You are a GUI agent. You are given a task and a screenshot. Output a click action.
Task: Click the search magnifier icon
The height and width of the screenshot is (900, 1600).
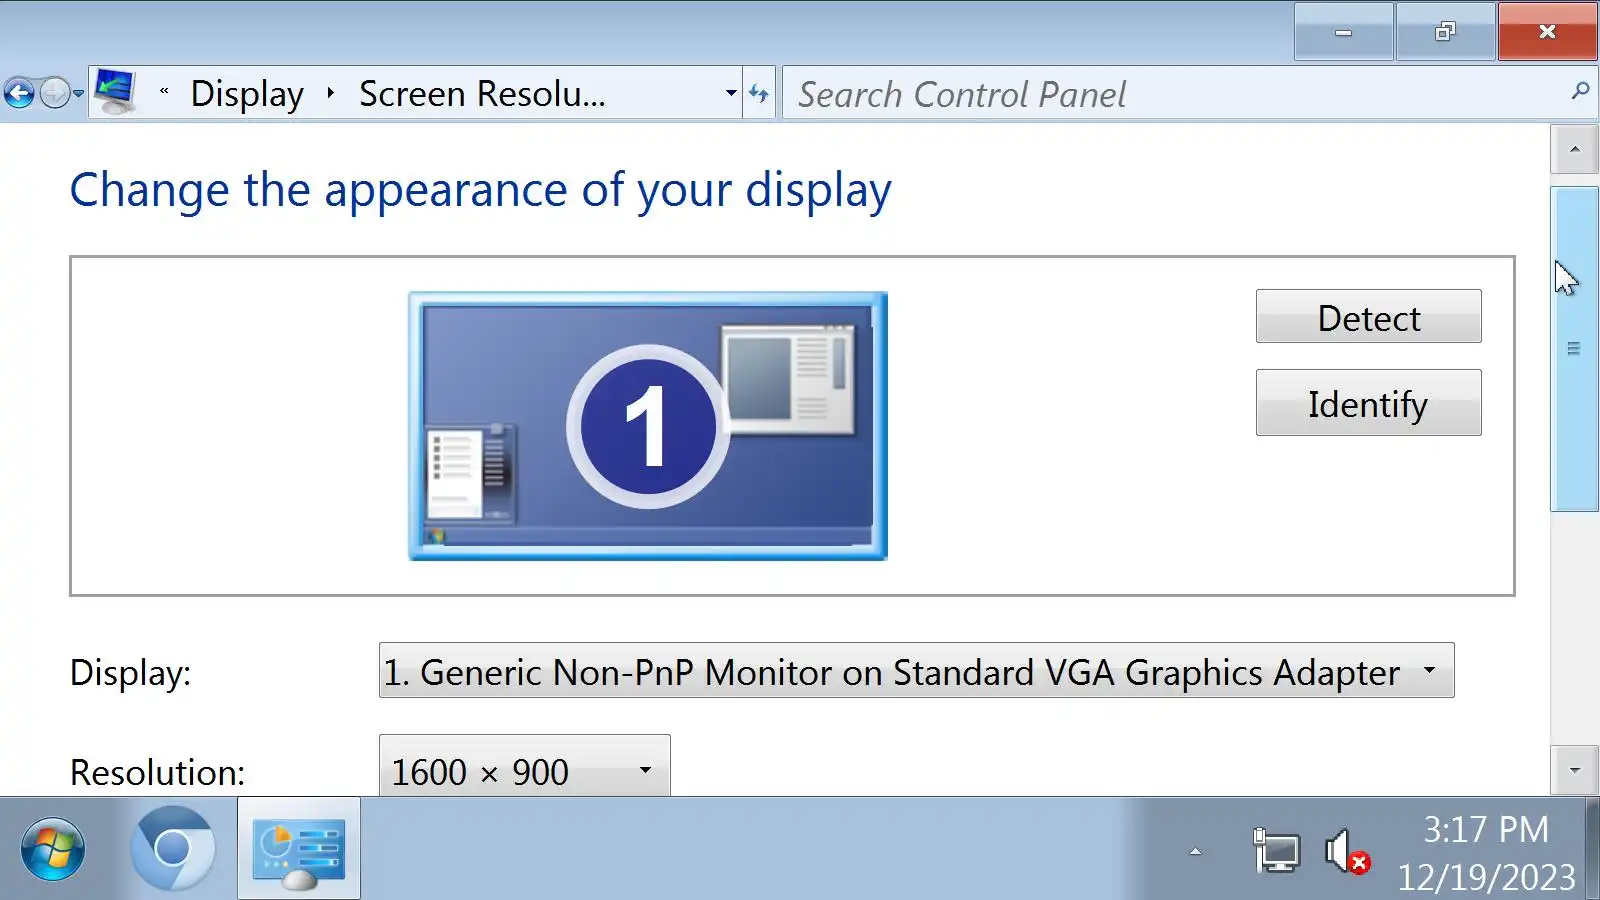(1580, 91)
